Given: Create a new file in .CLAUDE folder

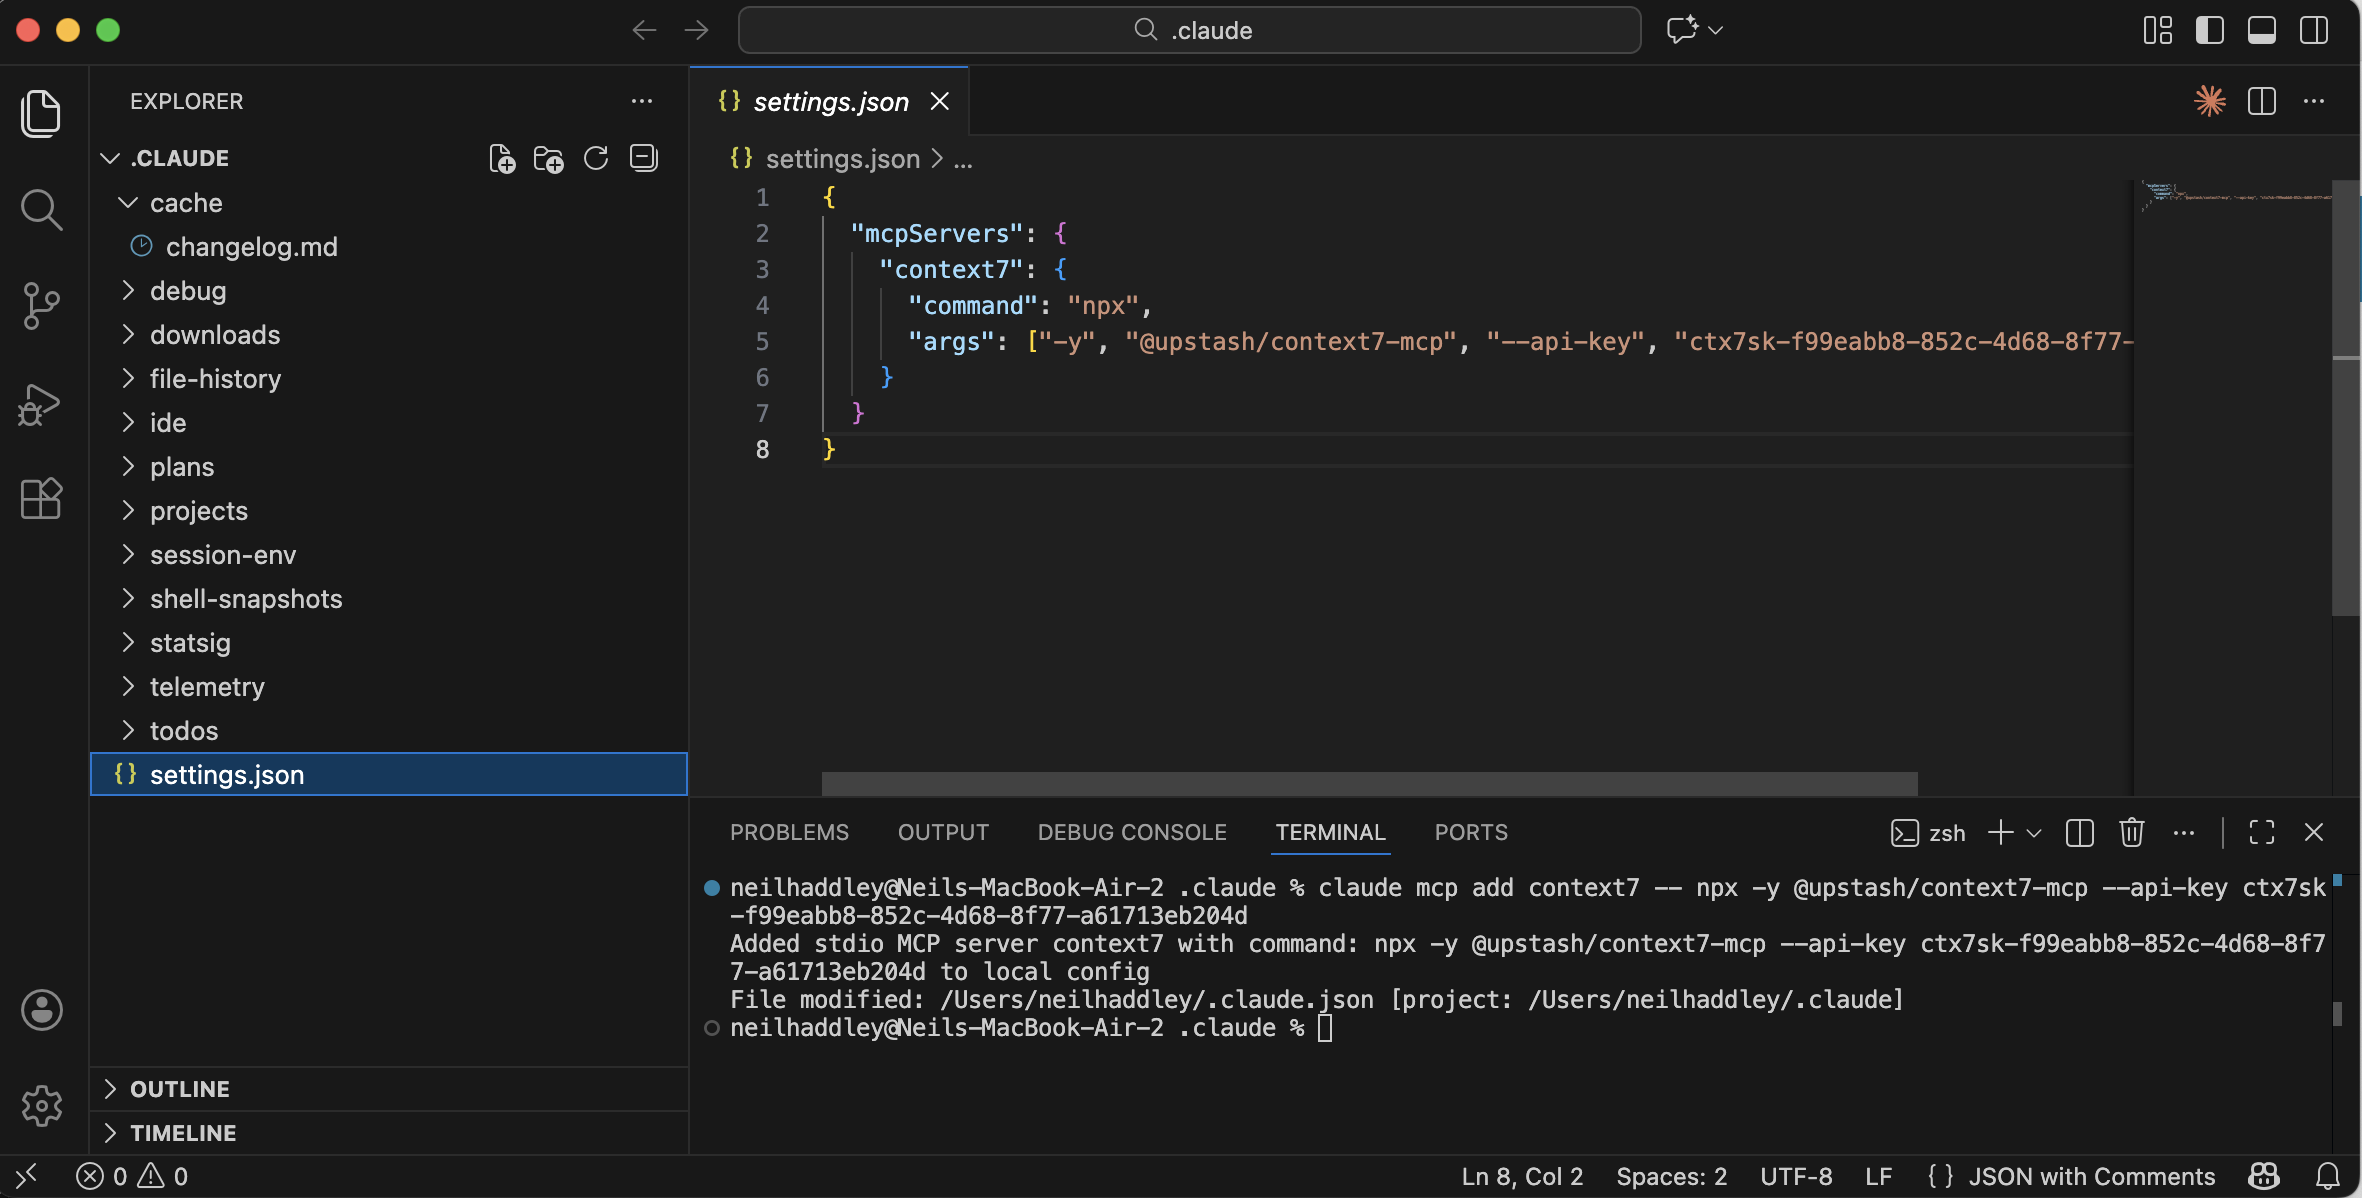Looking at the screenshot, I should 502,158.
